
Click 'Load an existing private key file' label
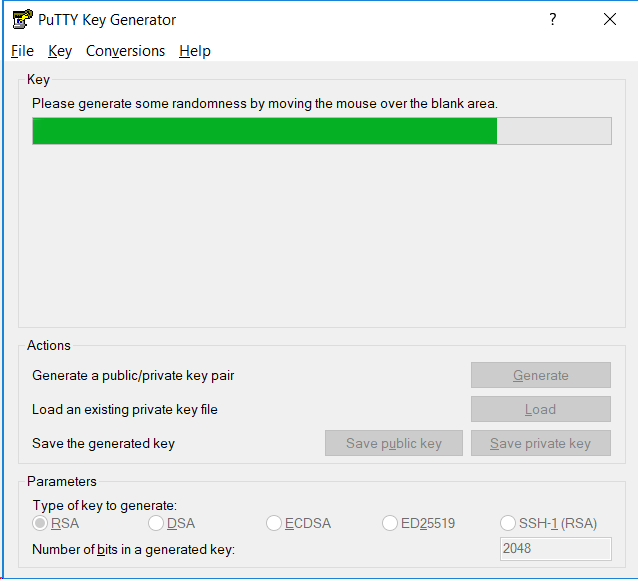(125, 409)
